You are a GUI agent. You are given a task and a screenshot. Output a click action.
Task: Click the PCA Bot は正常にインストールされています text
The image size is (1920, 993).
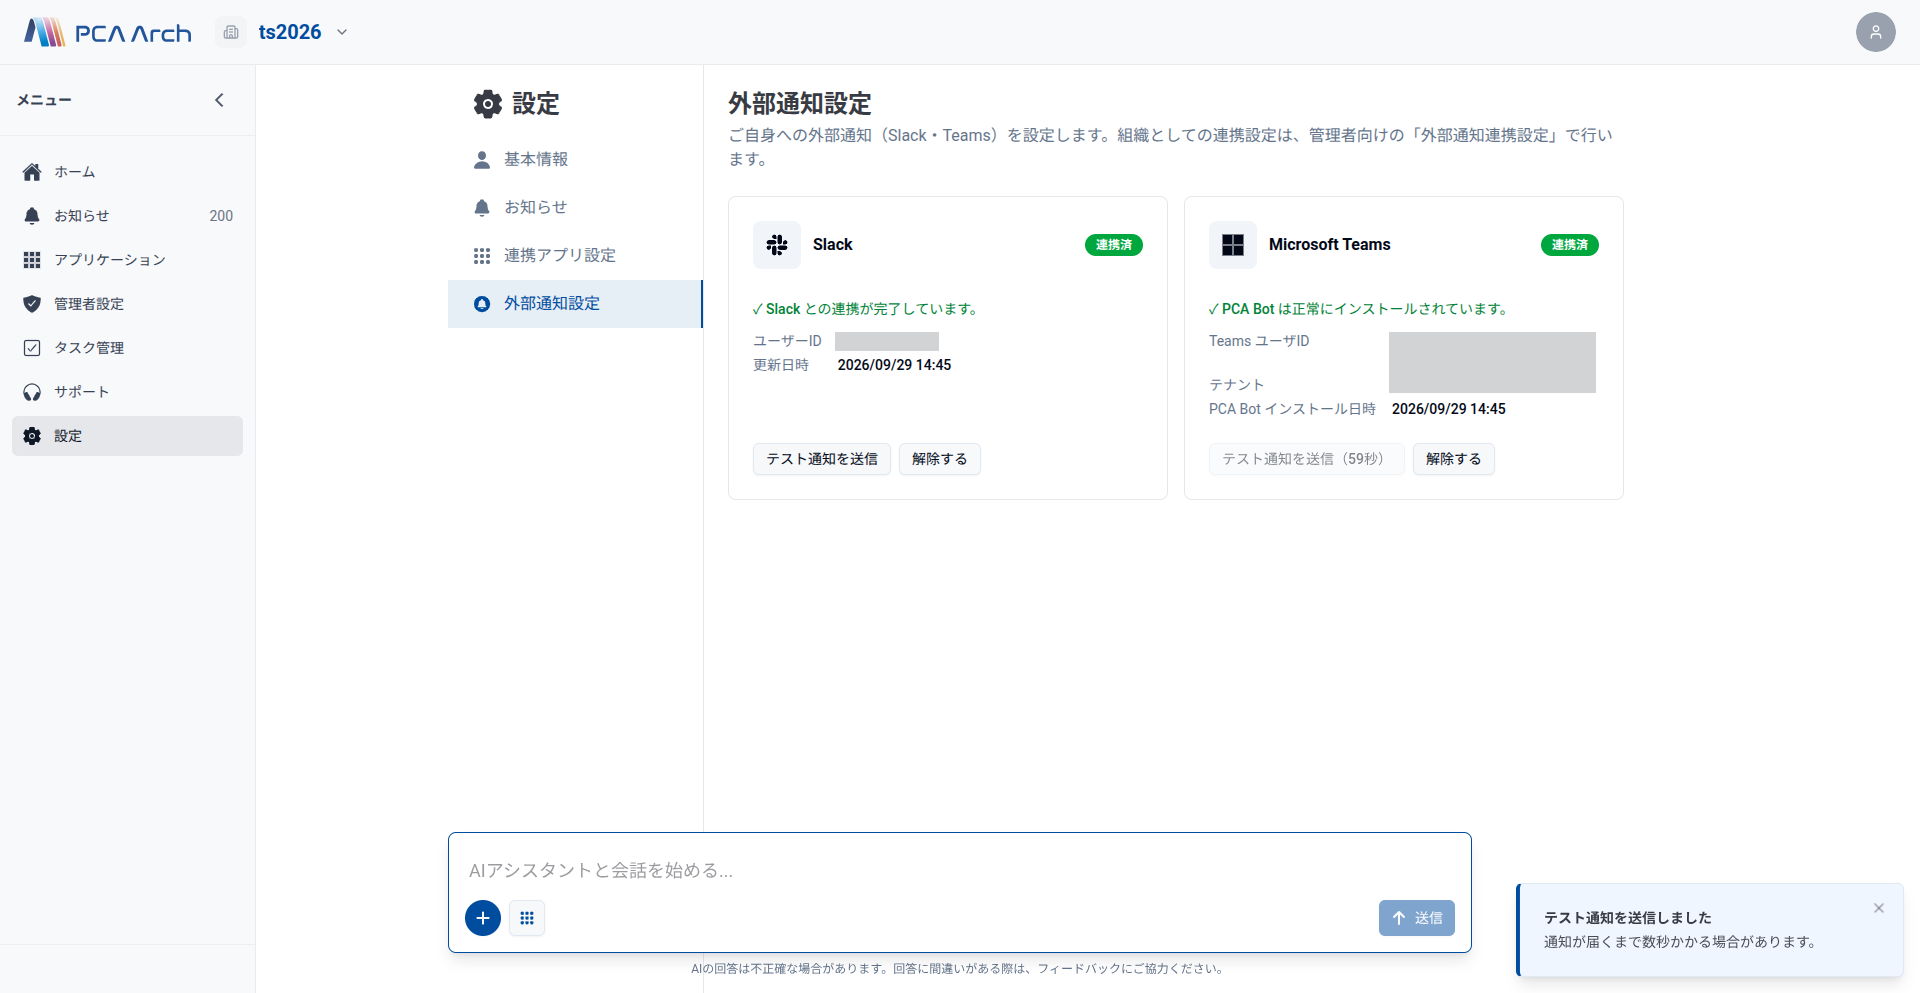(1360, 309)
